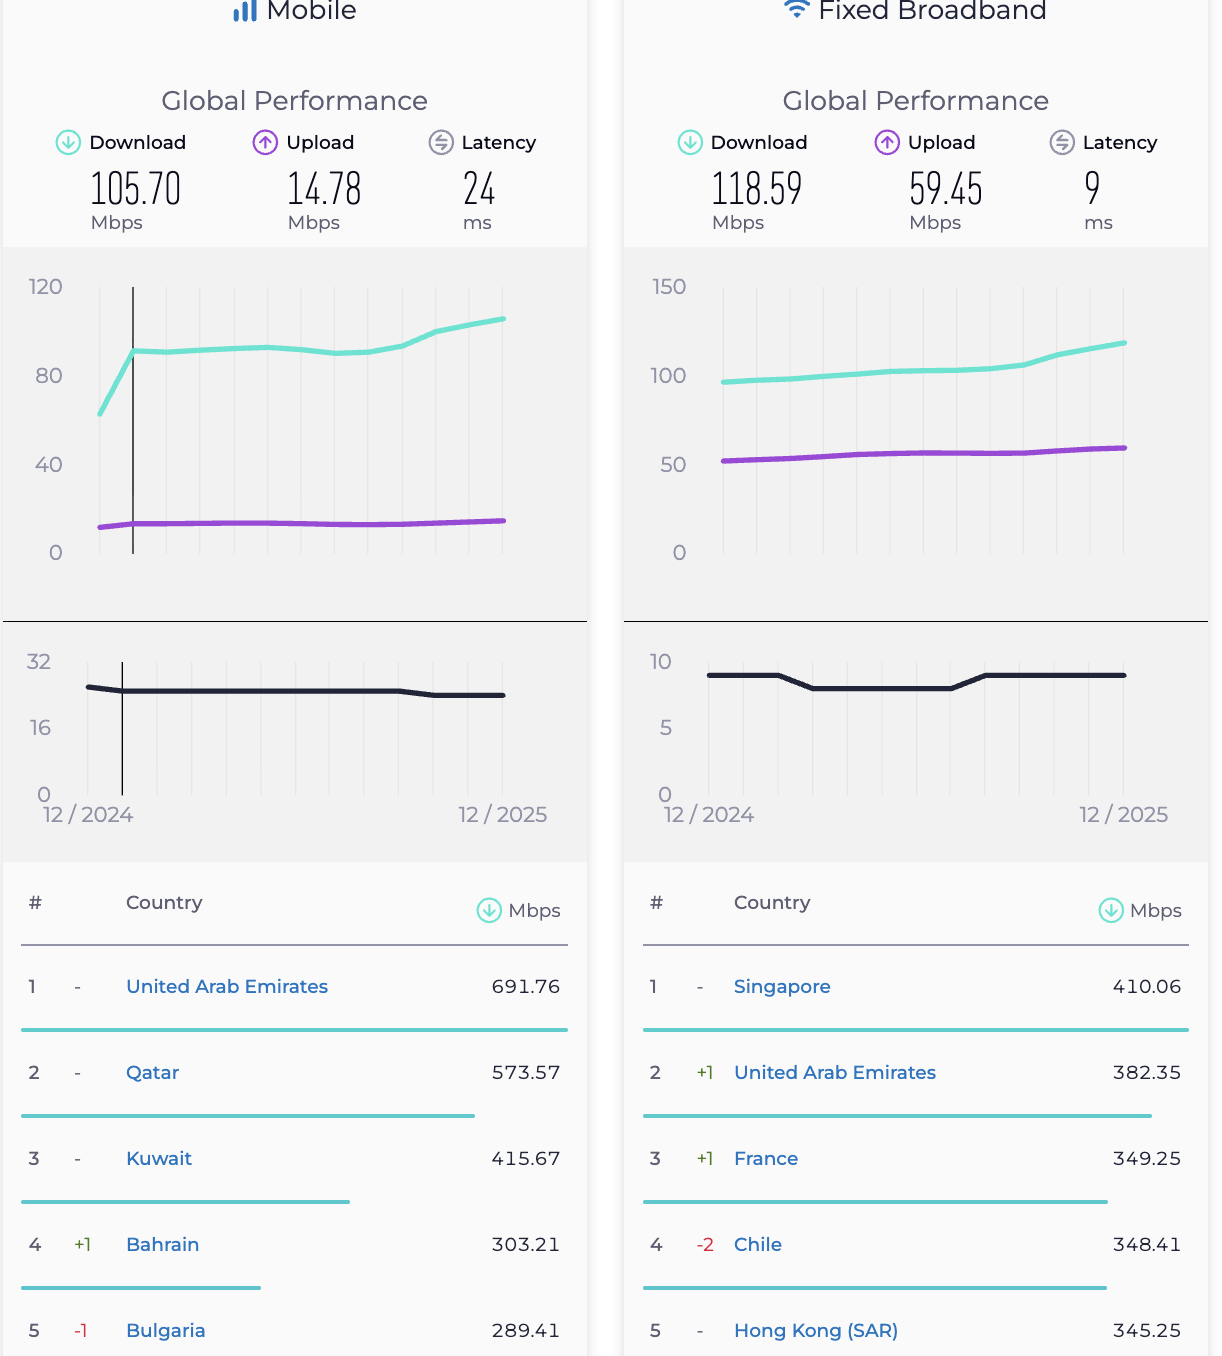Image resolution: width=1222 pixels, height=1356 pixels.
Task: Open the Chile country link
Action: [x=758, y=1244]
